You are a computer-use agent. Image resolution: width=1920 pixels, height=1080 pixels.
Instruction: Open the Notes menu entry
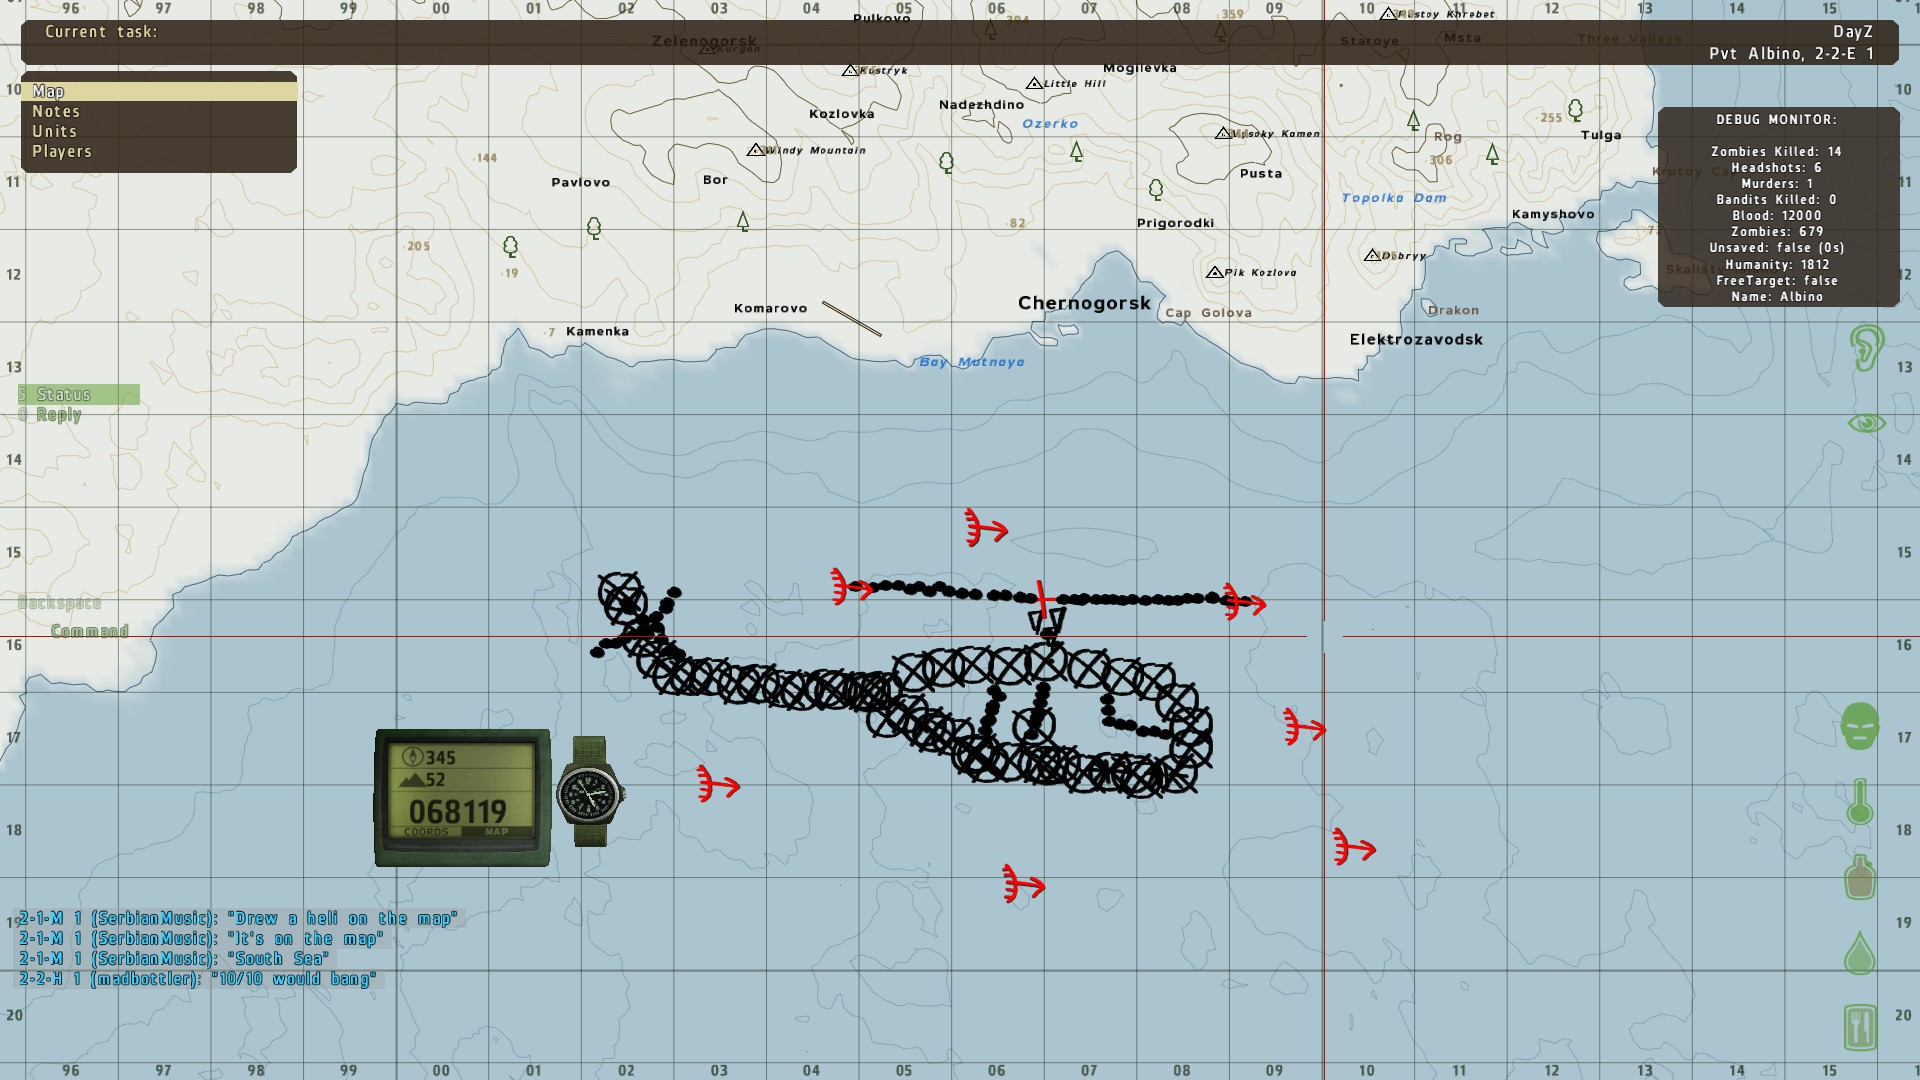(56, 112)
